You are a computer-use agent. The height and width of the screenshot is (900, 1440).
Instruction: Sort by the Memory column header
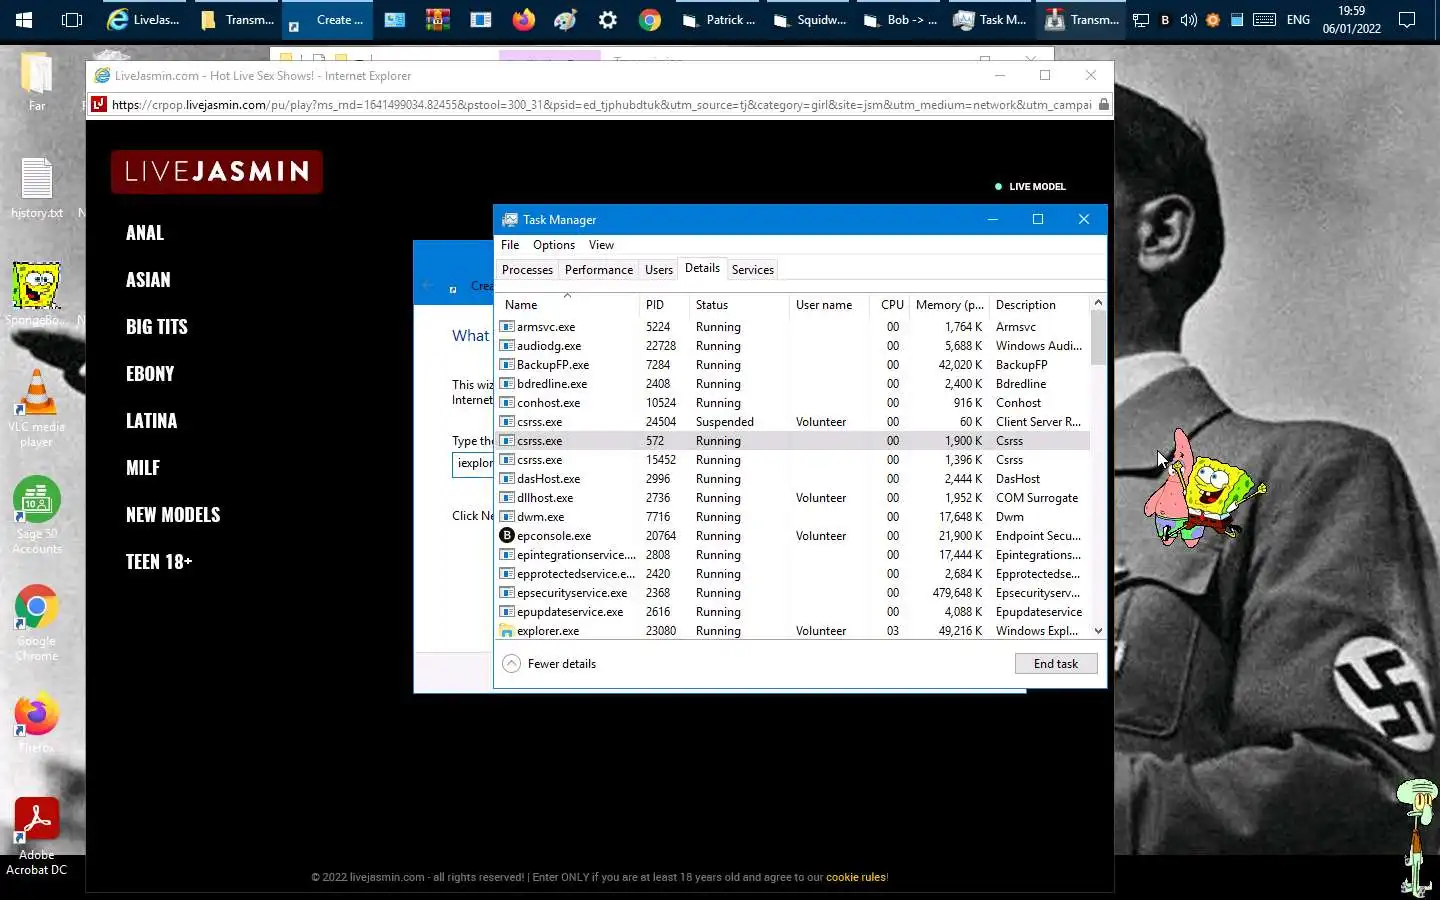click(x=949, y=304)
